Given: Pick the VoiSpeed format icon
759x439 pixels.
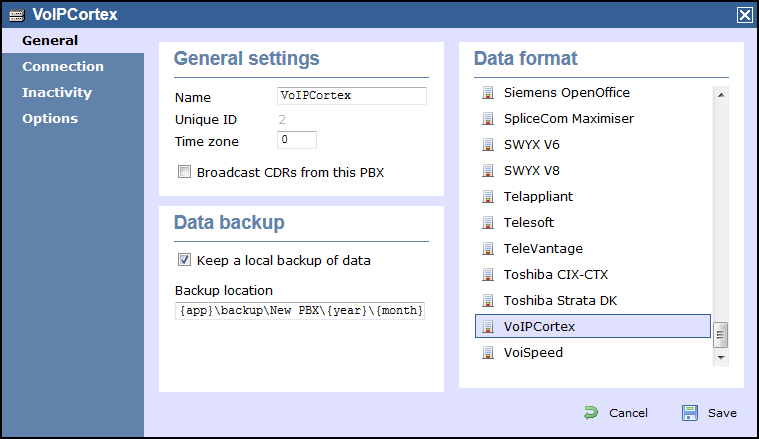Looking at the screenshot, I should (x=488, y=353).
